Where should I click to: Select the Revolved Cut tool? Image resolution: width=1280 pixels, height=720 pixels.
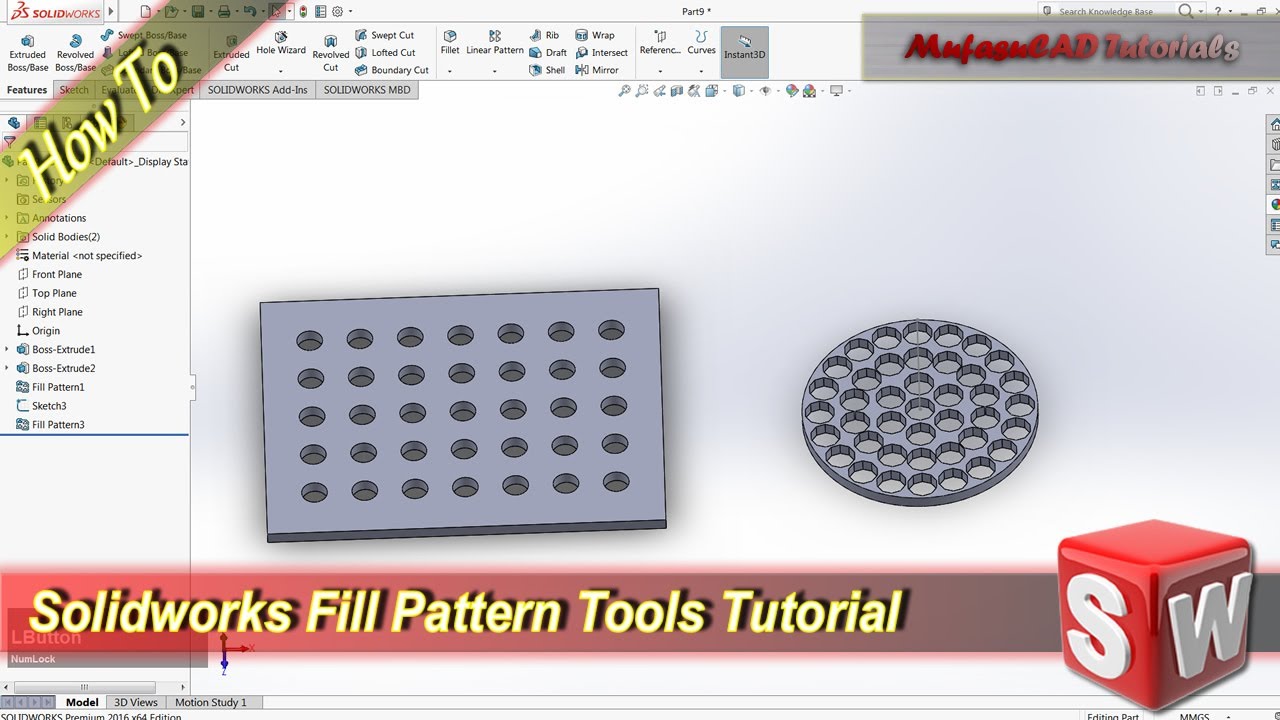pyautogui.click(x=331, y=52)
